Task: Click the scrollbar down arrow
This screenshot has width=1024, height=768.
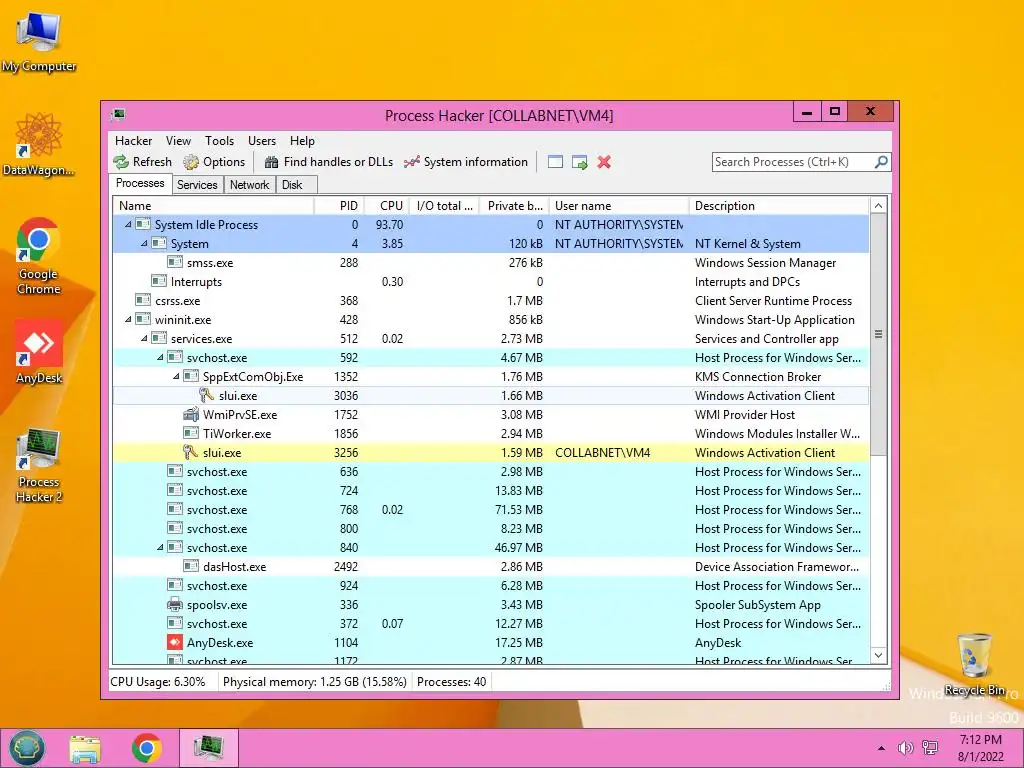Action: coord(878,655)
